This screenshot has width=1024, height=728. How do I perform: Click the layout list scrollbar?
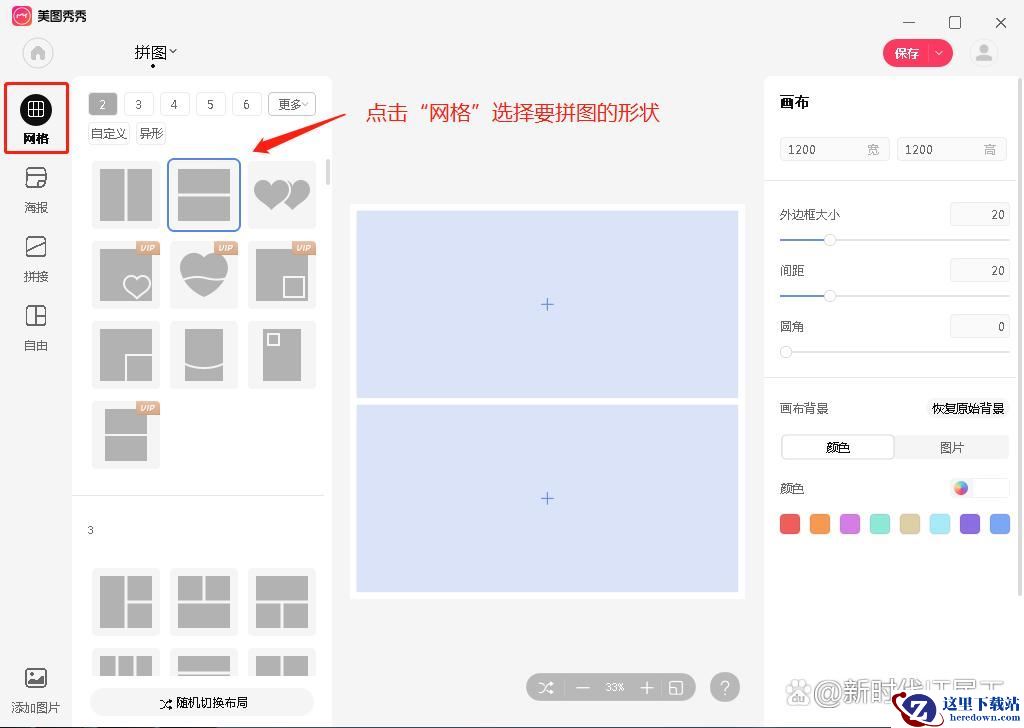pos(327,172)
